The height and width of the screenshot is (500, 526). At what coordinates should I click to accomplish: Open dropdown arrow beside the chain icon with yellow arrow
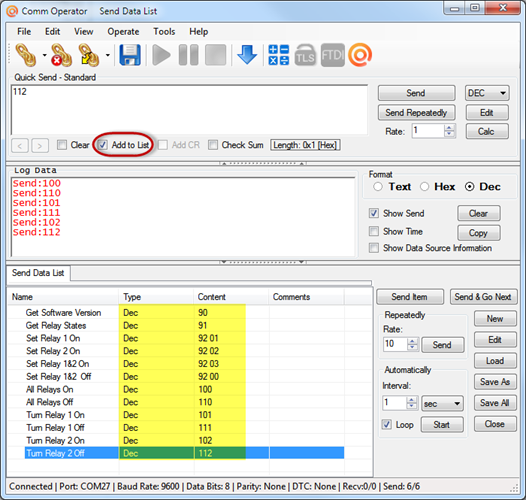click(x=108, y=55)
